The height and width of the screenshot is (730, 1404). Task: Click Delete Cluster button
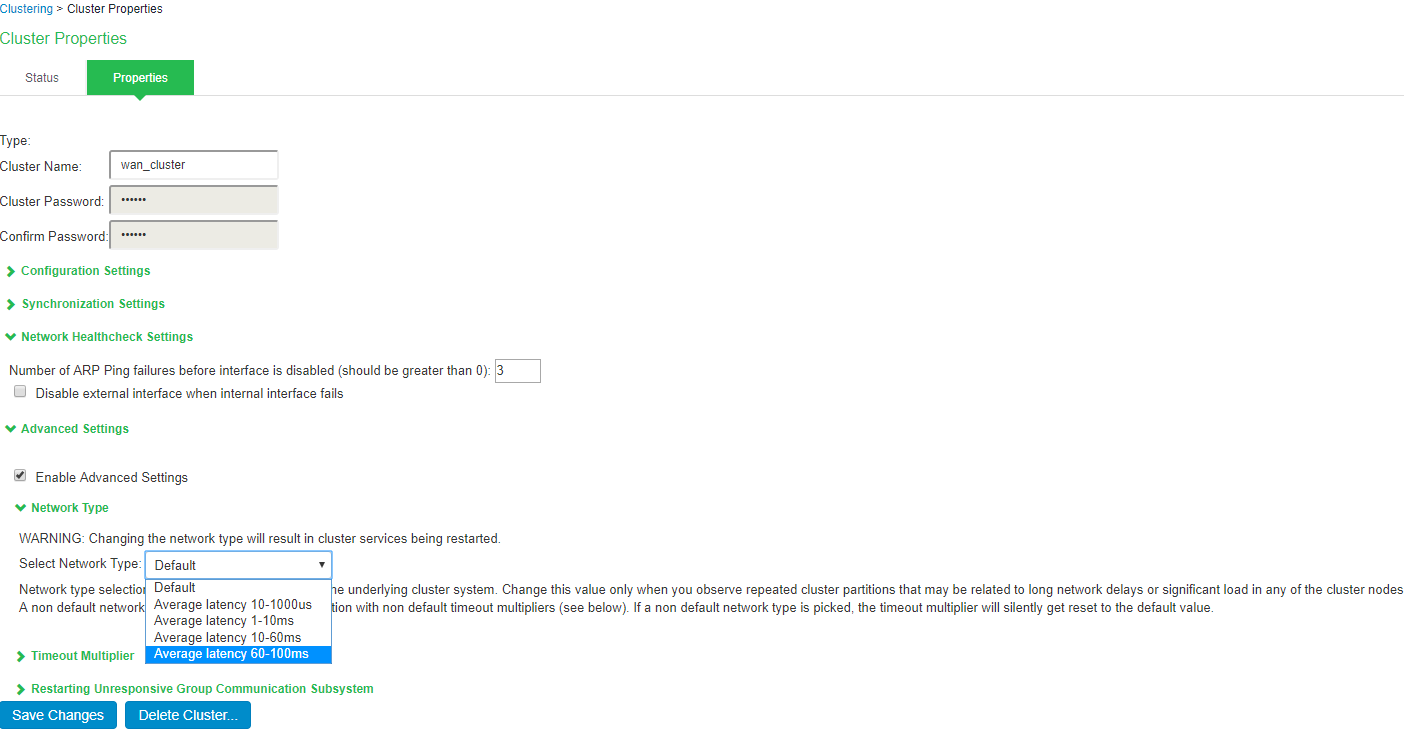pyautogui.click(x=188, y=715)
